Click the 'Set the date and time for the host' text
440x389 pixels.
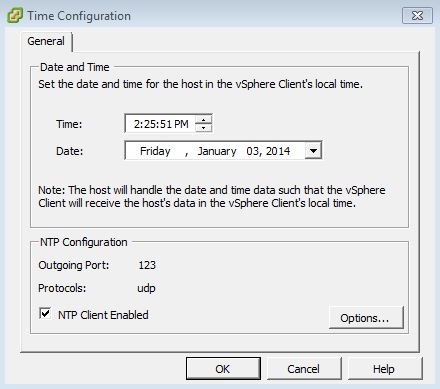[200, 84]
